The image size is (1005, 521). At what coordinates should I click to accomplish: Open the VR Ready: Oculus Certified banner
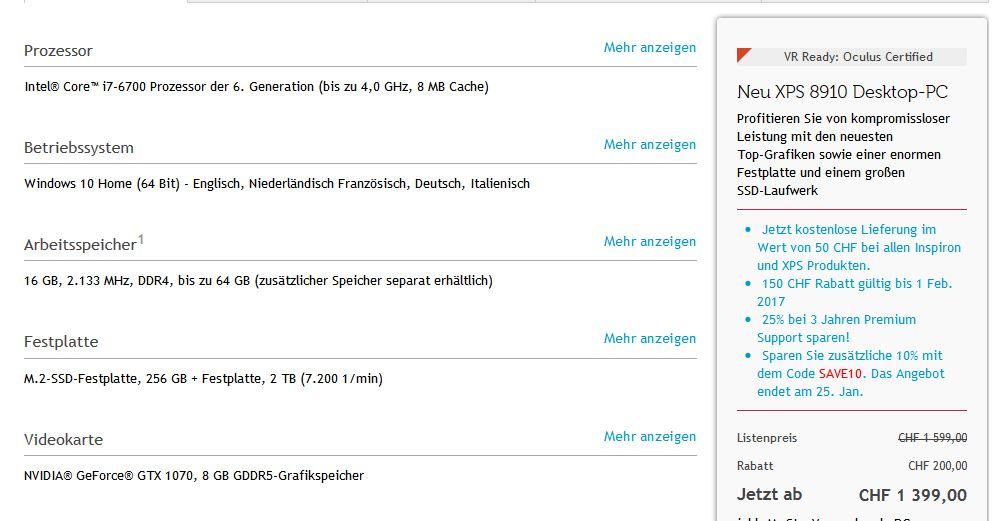(858, 57)
